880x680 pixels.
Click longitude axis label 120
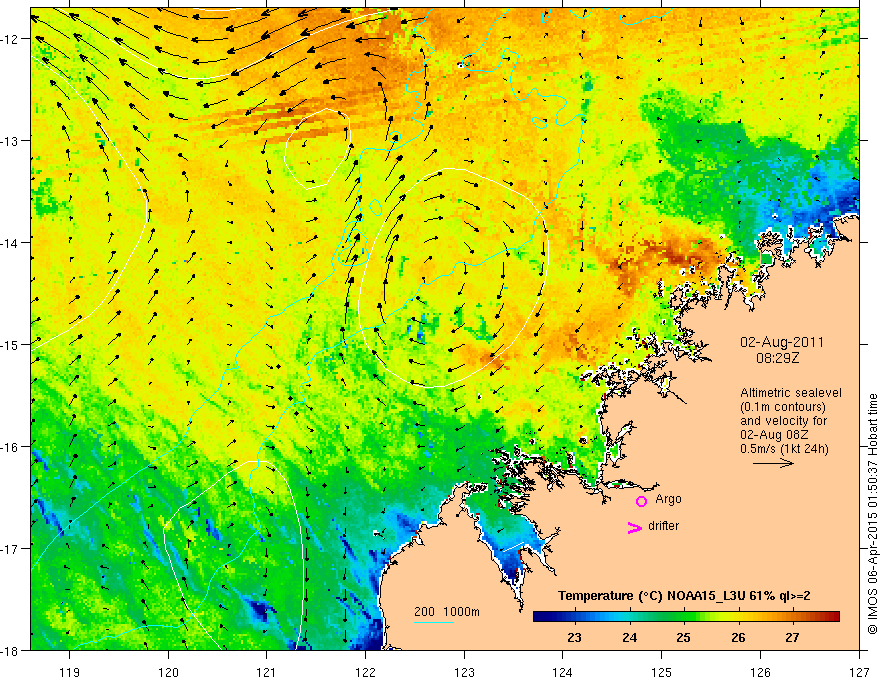point(168,672)
